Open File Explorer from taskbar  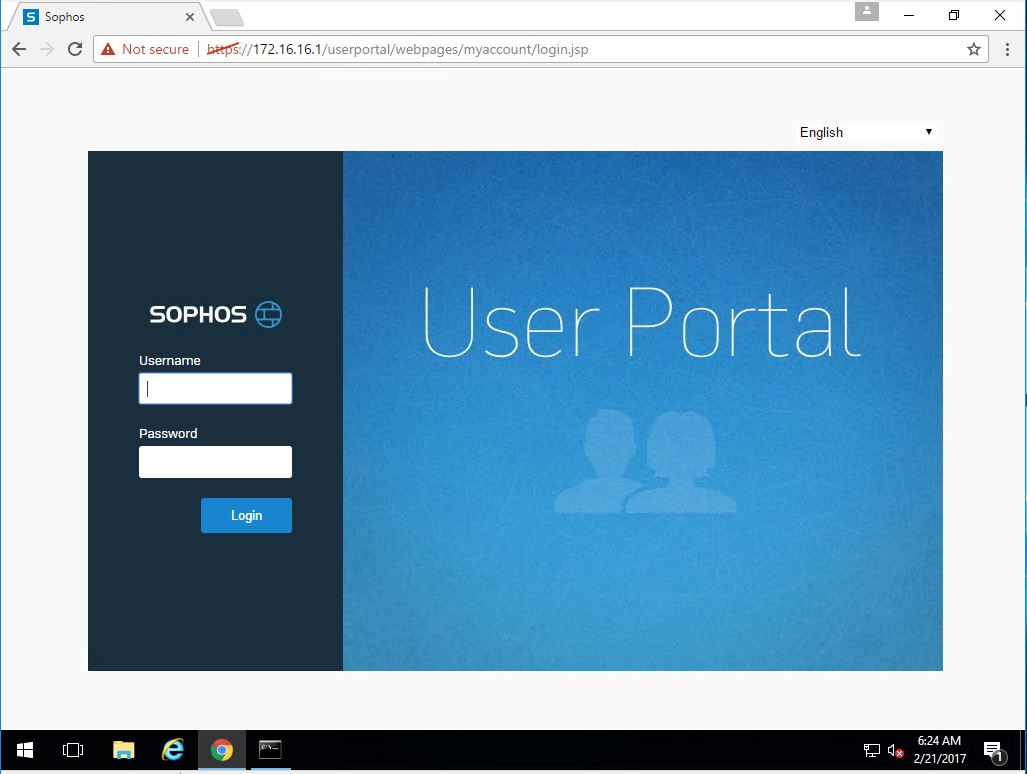pos(123,750)
